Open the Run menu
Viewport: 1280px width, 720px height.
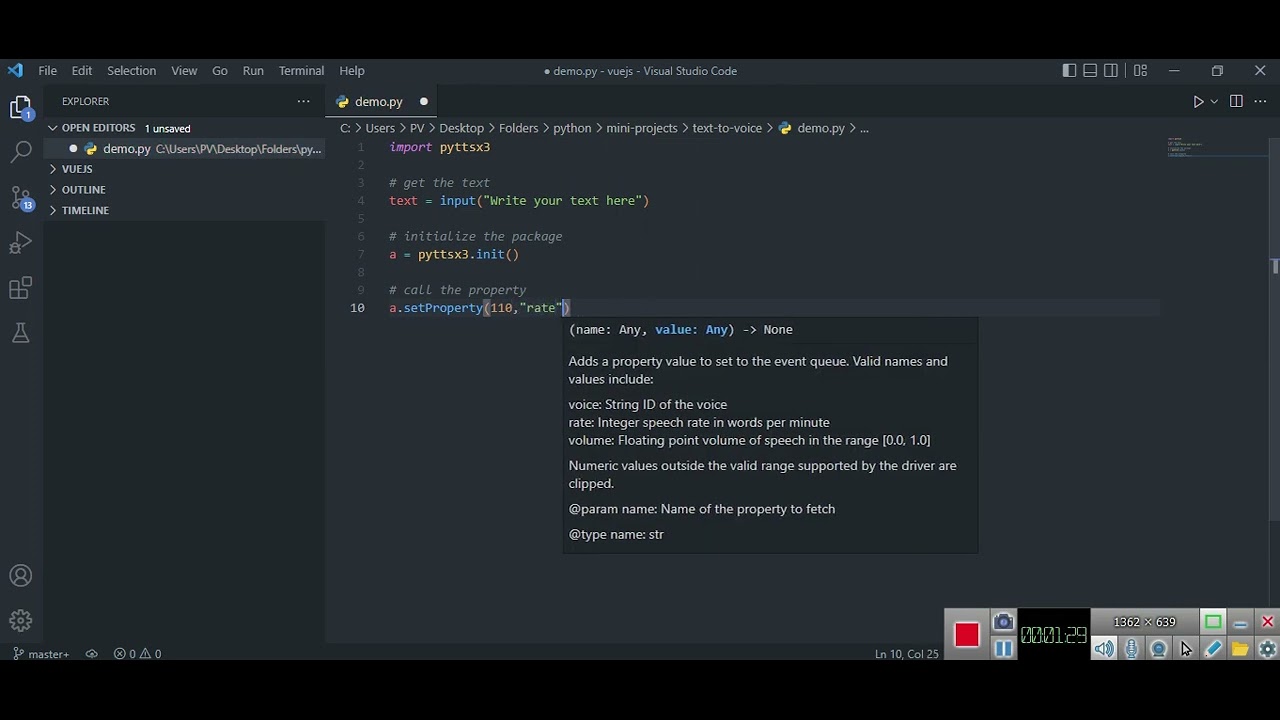253,71
